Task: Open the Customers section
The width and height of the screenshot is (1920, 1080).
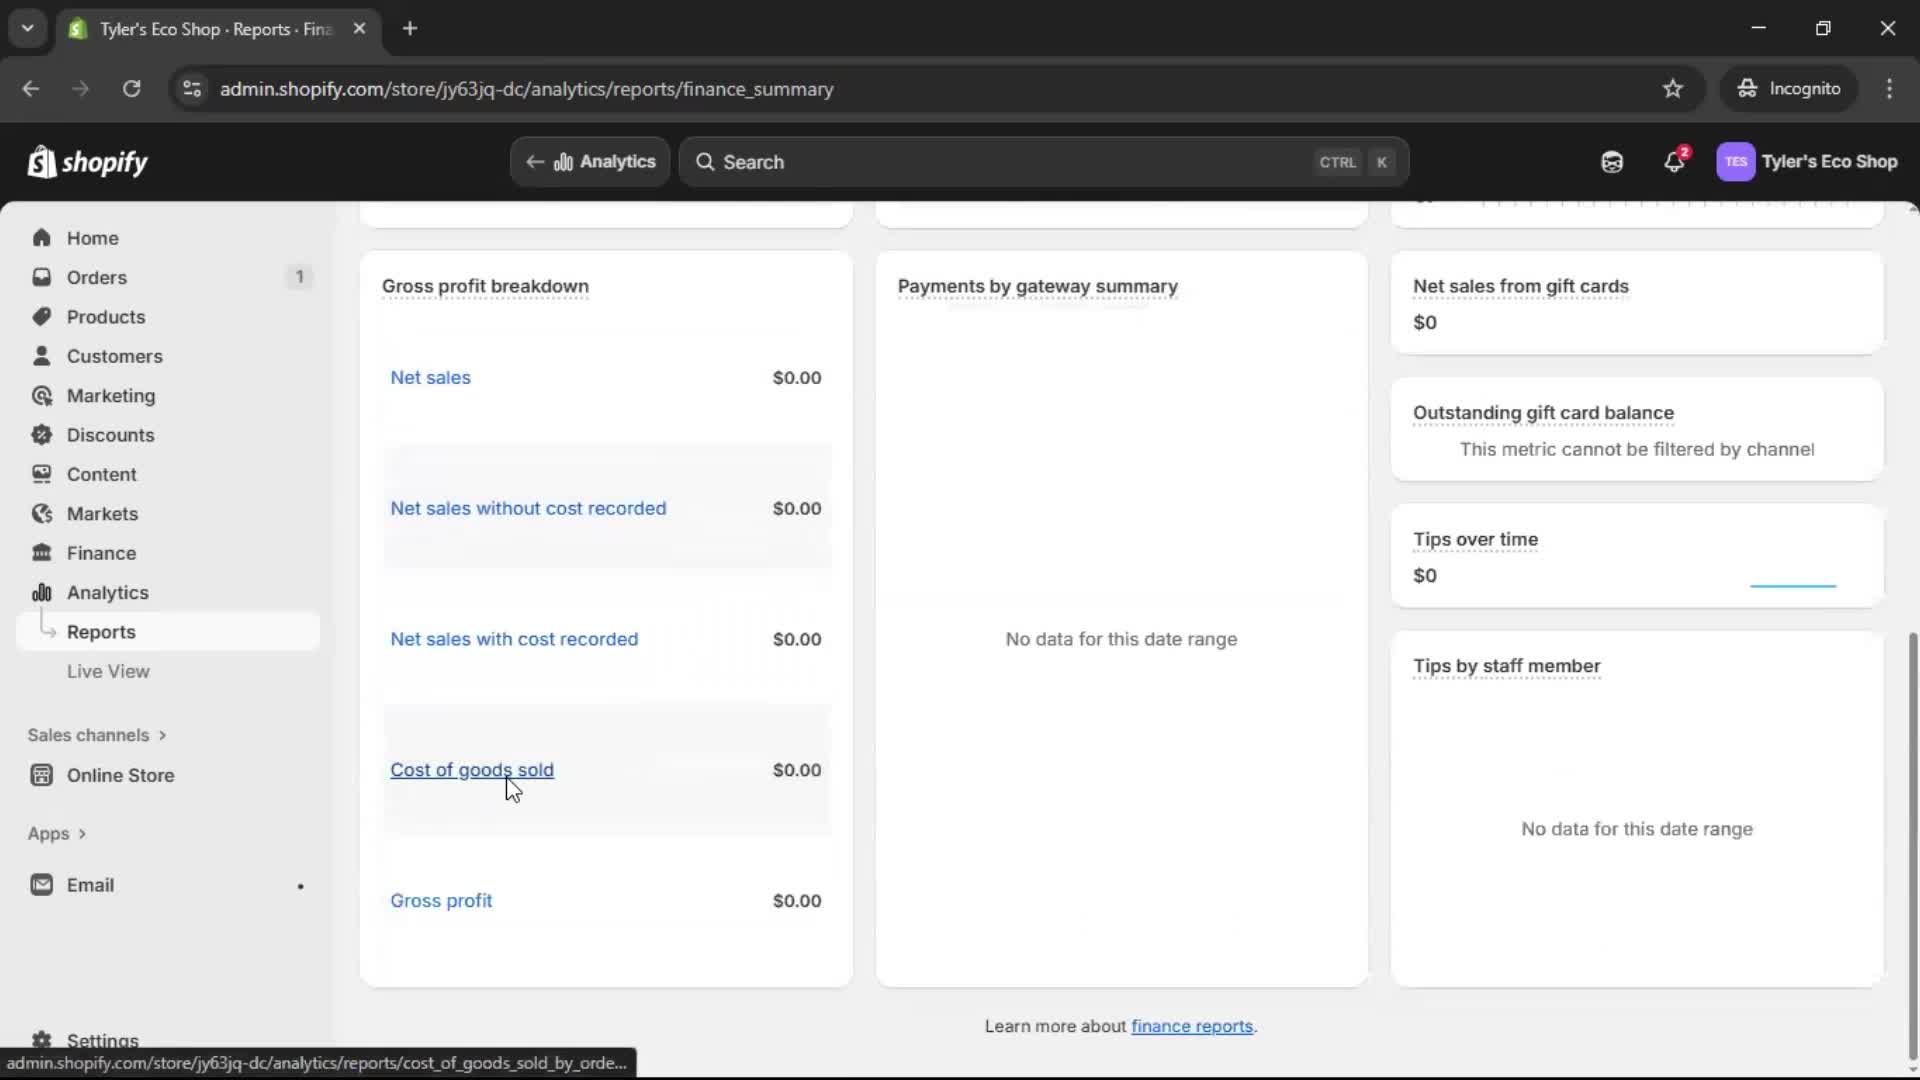Action: point(116,356)
